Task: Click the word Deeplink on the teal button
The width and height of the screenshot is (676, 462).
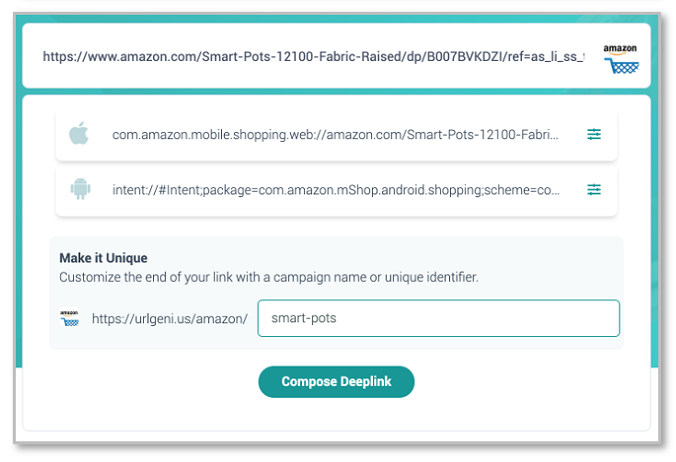Action: point(366,382)
